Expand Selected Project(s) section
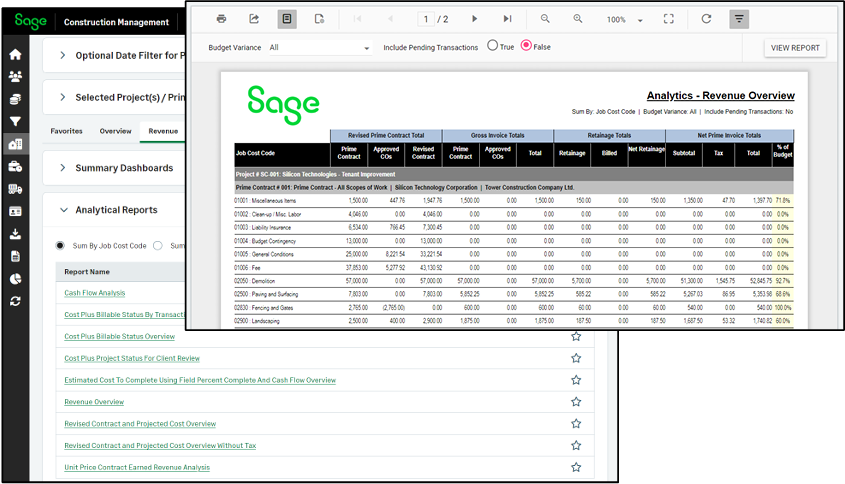This screenshot has height=484, width=845. click(x=63, y=97)
